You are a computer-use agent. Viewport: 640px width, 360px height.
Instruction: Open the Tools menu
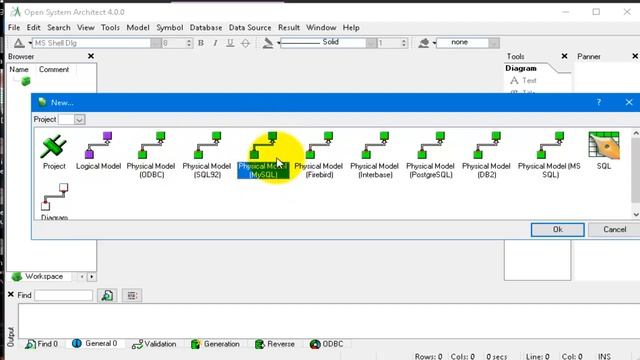(110, 28)
